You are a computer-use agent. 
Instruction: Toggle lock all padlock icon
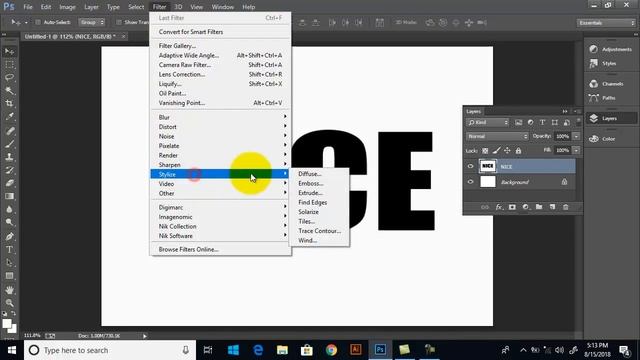(x=518, y=151)
